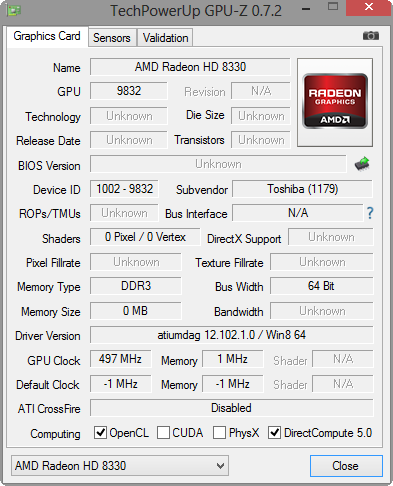Close window with the red X button
Viewport: 393px width, 486px height.
click(369, 7)
